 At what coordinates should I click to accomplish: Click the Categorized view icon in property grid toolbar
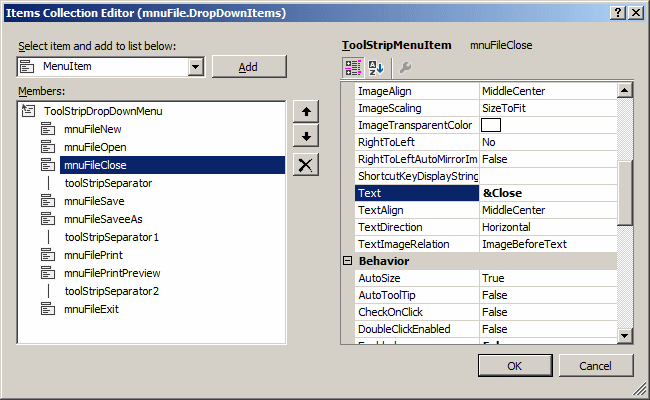click(x=353, y=68)
